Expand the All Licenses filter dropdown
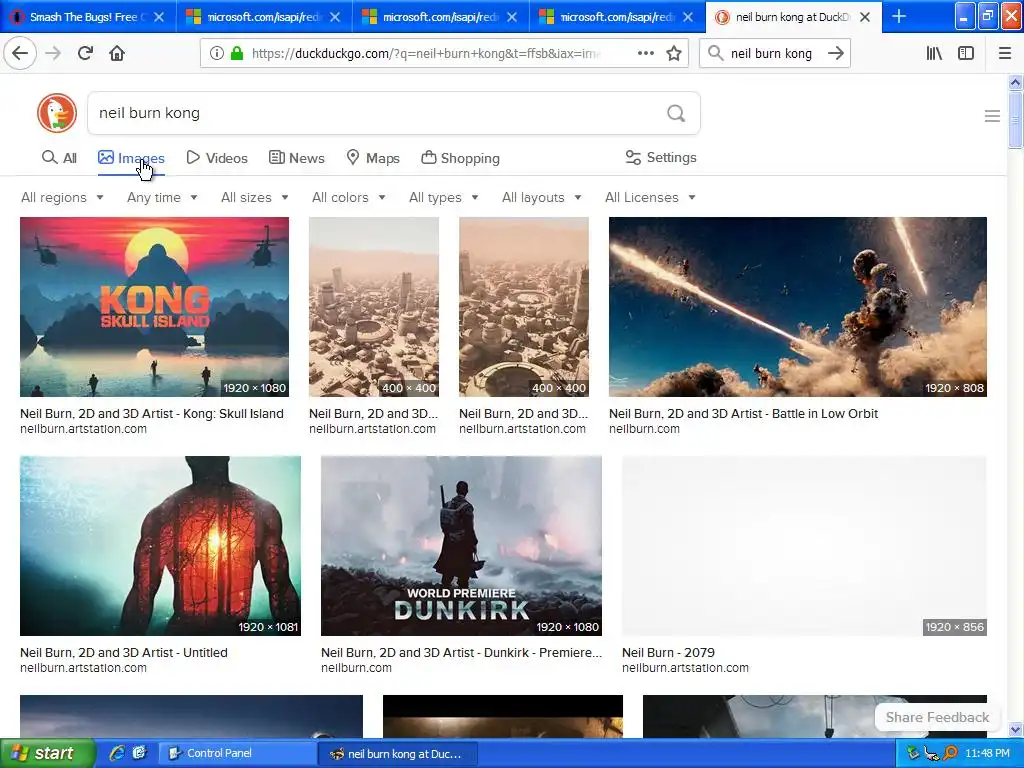 click(x=650, y=197)
